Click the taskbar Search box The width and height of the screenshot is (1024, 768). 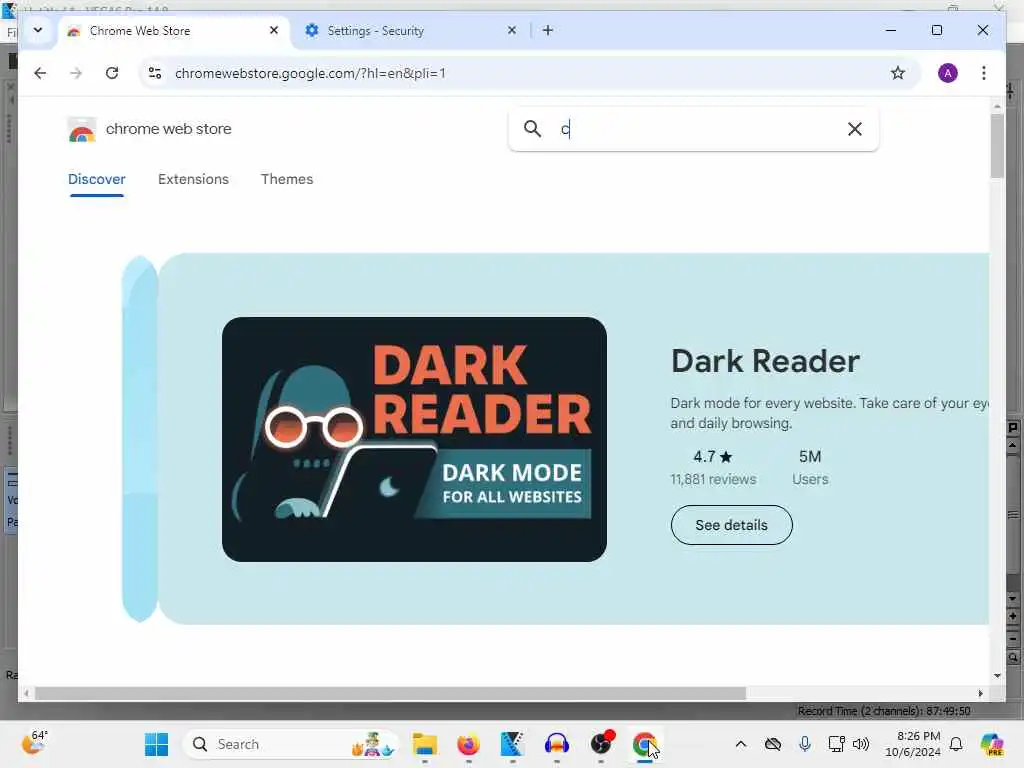291,744
